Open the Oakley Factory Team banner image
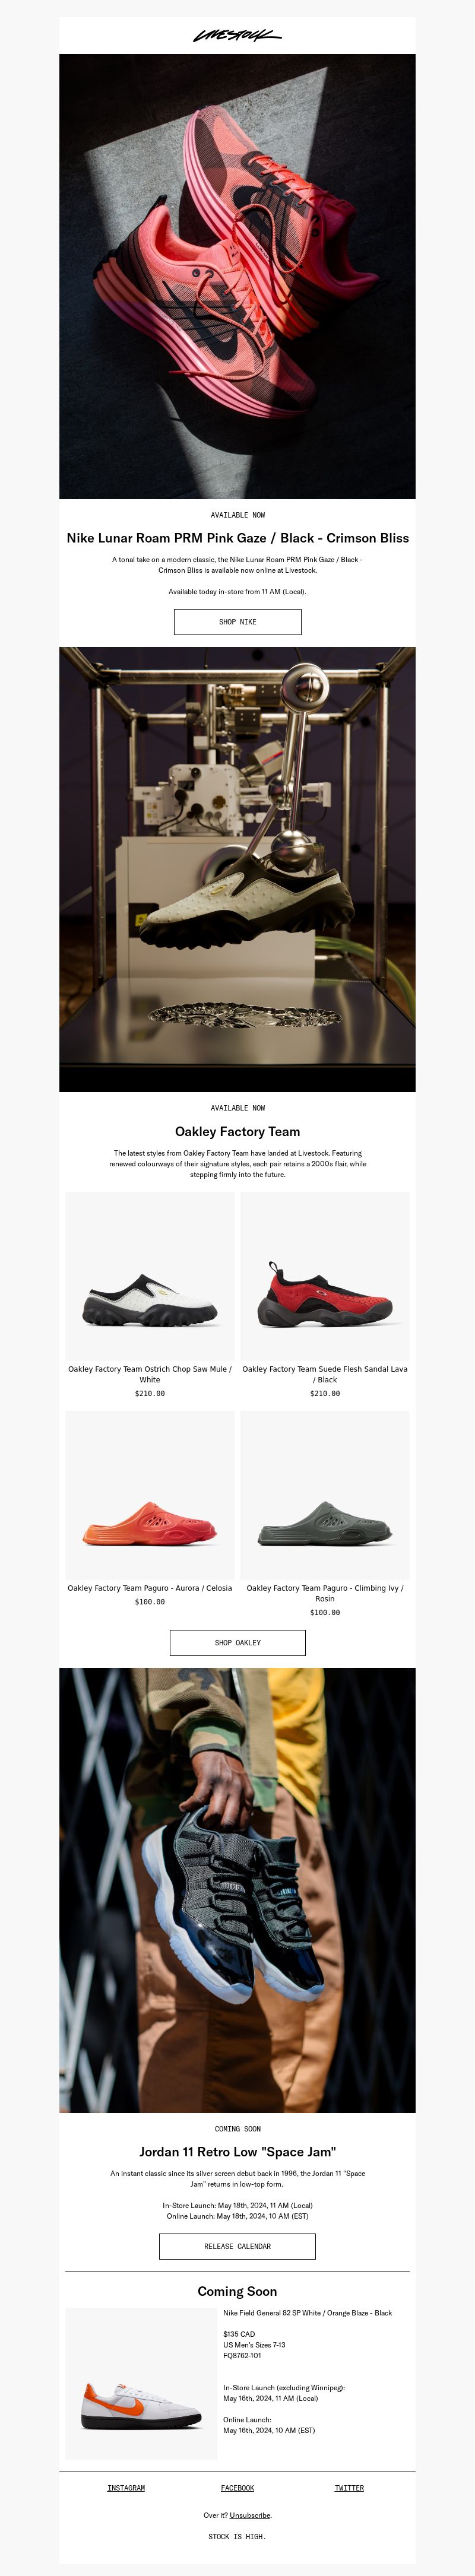Image resolution: width=475 pixels, height=2576 pixels. pos(237,869)
